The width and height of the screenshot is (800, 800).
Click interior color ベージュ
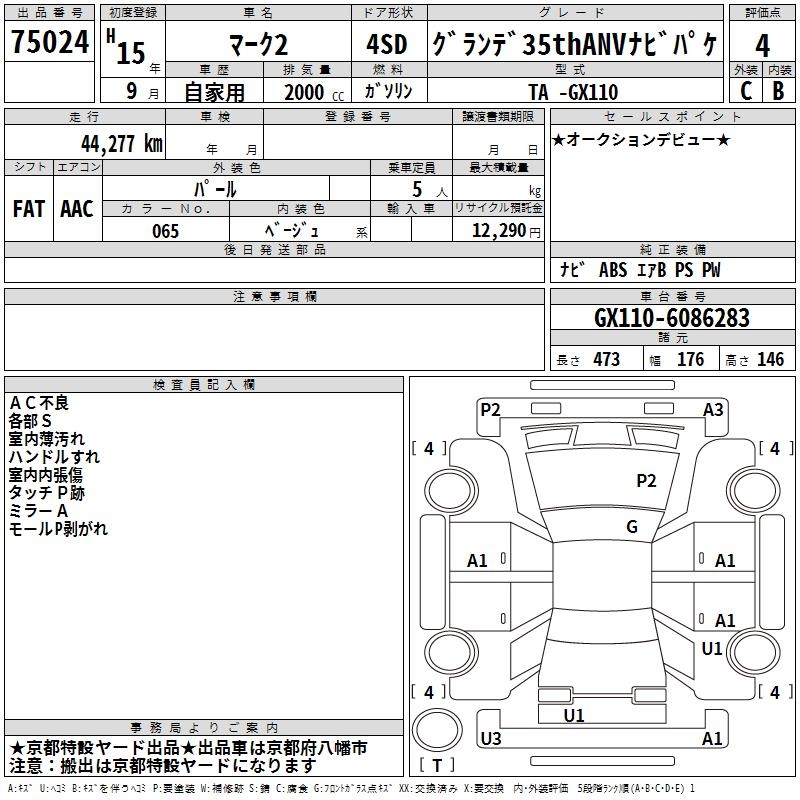pyautogui.click(x=292, y=231)
